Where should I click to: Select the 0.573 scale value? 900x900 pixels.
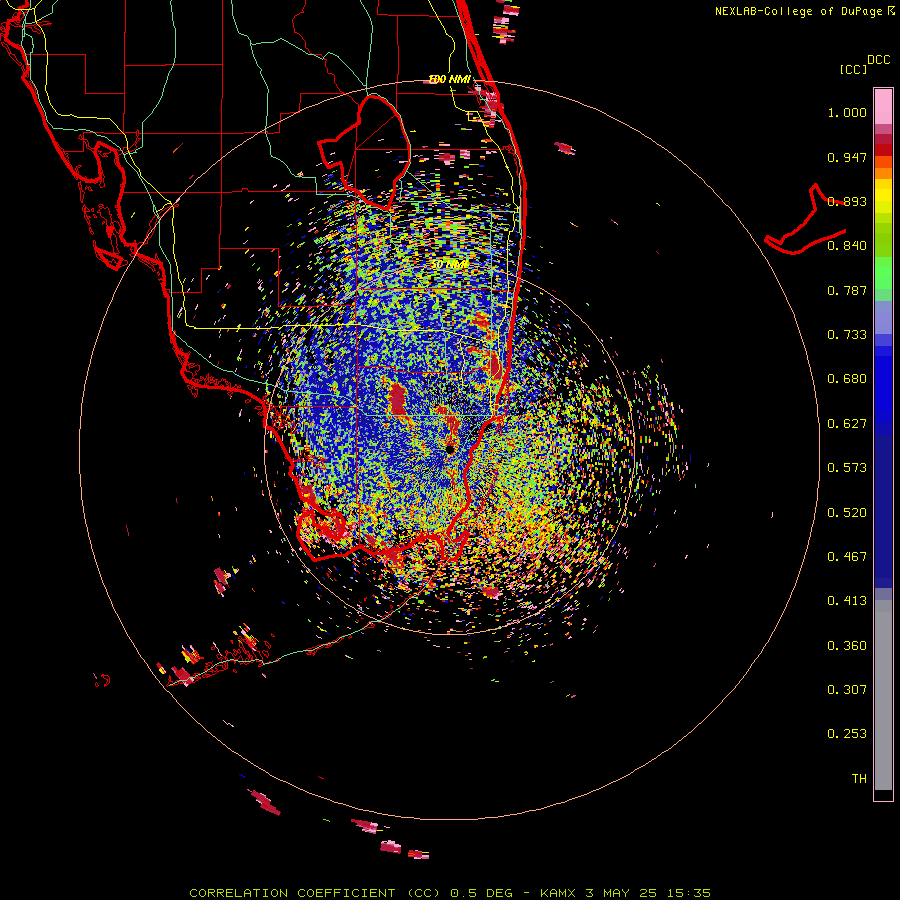pyautogui.click(x=847, y=468)
